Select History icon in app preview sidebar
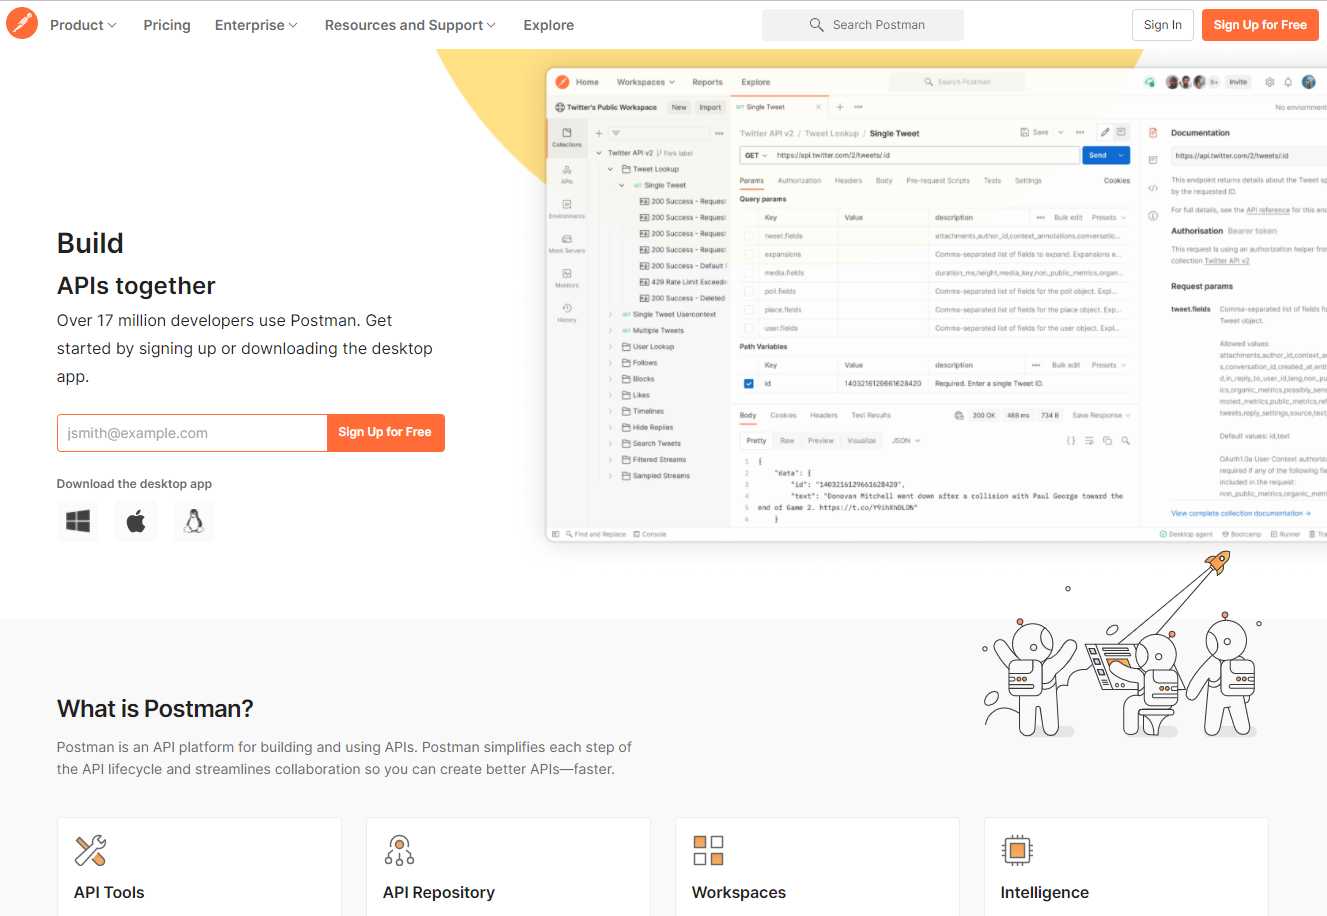Viewport: 1327px width, 916px height. (567, 308)
